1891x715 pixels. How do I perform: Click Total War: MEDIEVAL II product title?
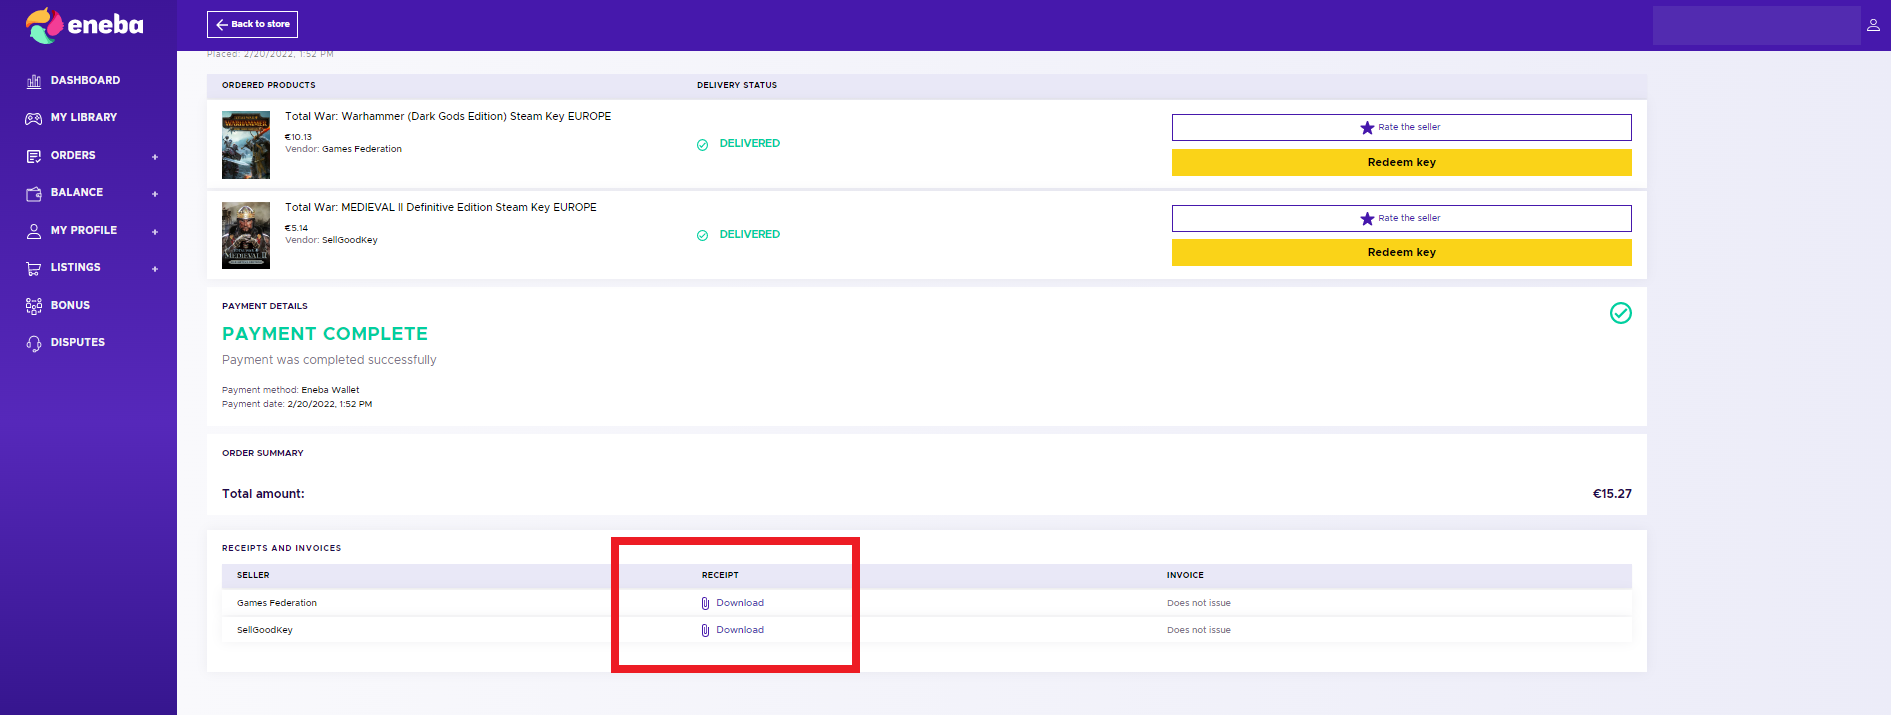point(441,207)
